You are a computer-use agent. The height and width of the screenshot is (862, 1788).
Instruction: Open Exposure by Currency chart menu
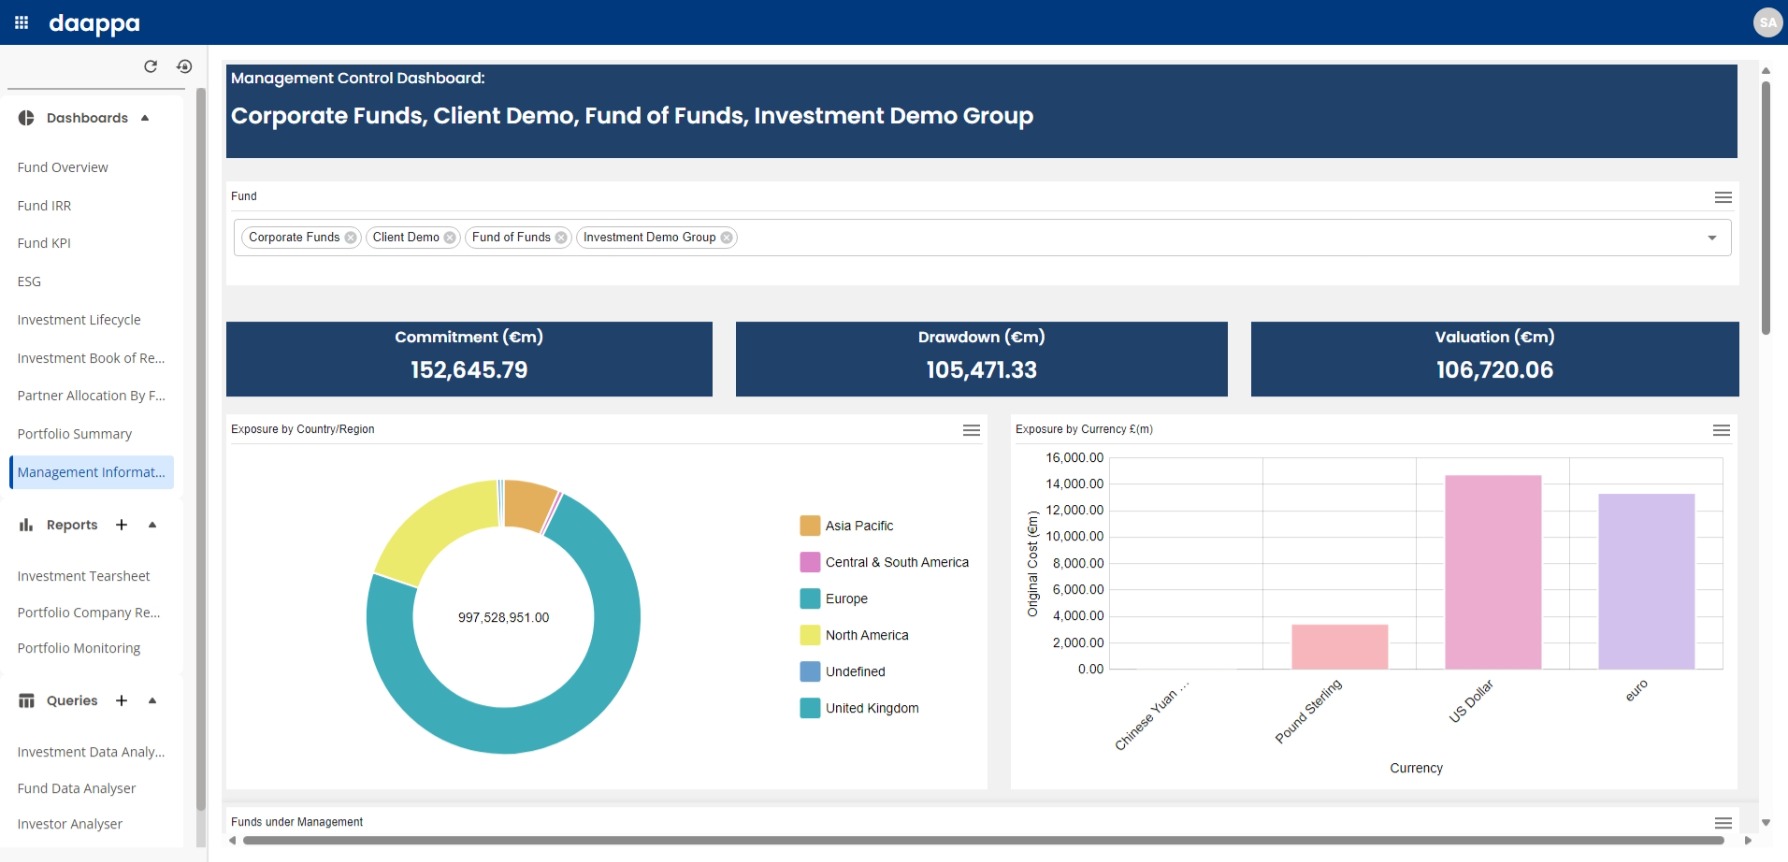1721,430
